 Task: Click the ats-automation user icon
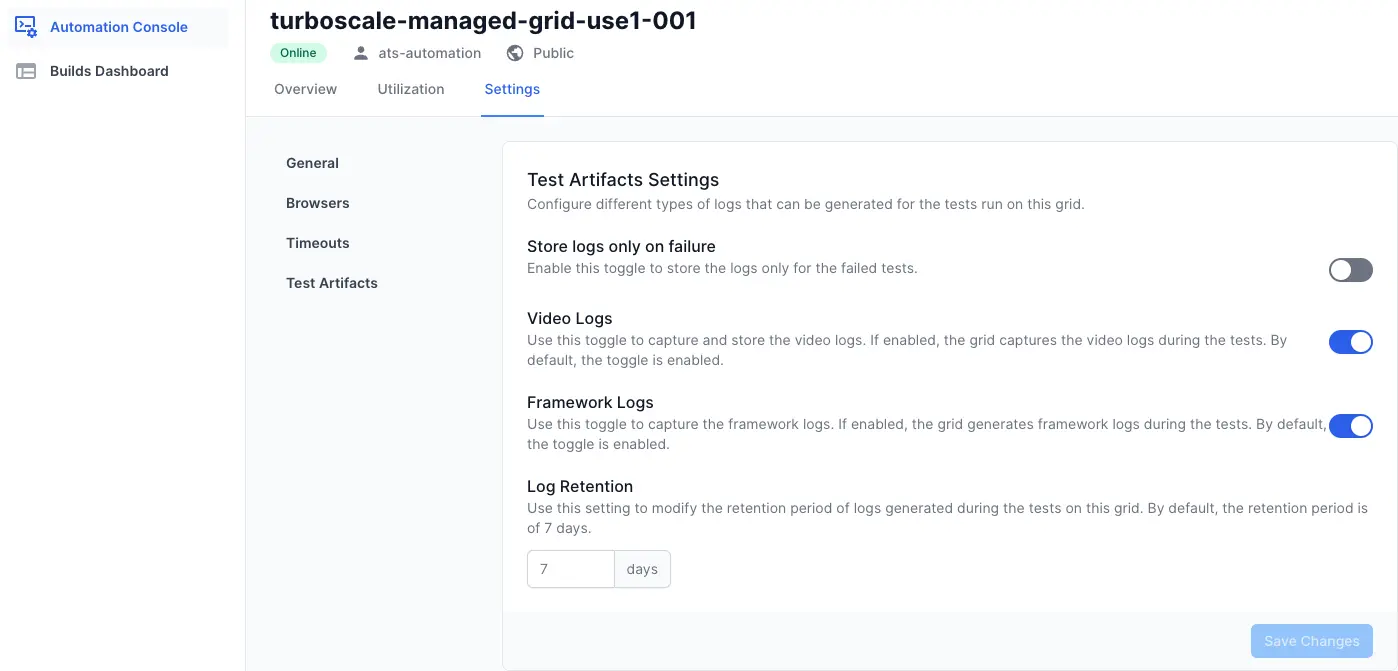point(361,53)
